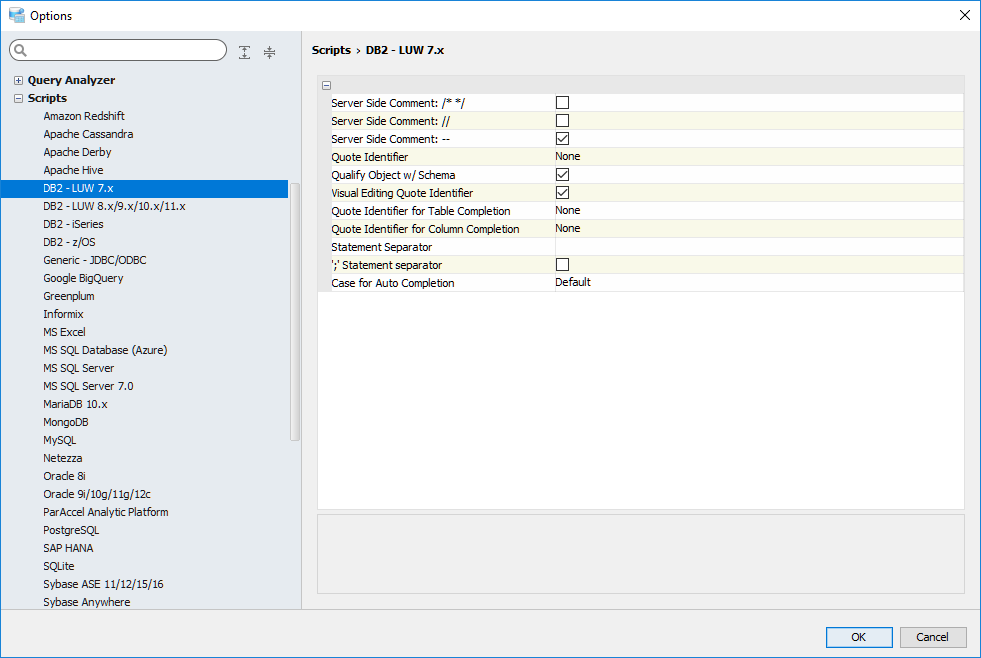Viewport: 981px width, 658px height.
Task: Expand the Query Analyzer tree node
Action: click(x=18, y=80)
